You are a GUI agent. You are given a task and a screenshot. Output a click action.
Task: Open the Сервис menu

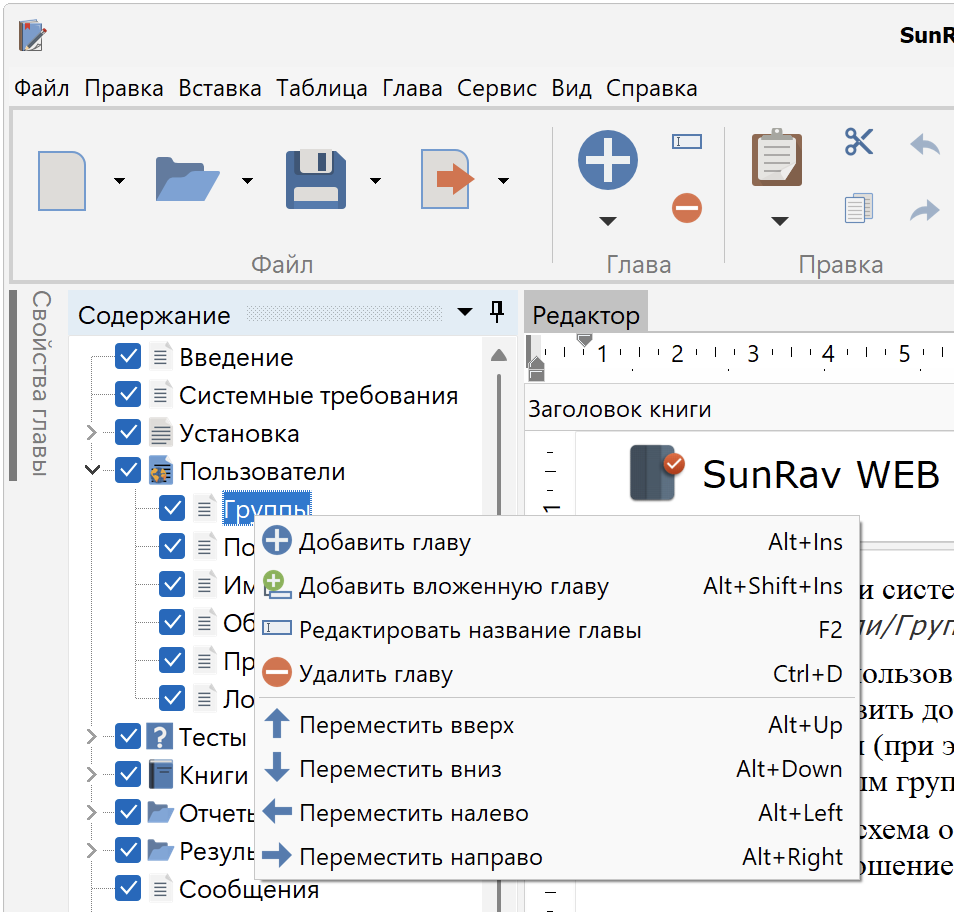[x=497, y=88]
